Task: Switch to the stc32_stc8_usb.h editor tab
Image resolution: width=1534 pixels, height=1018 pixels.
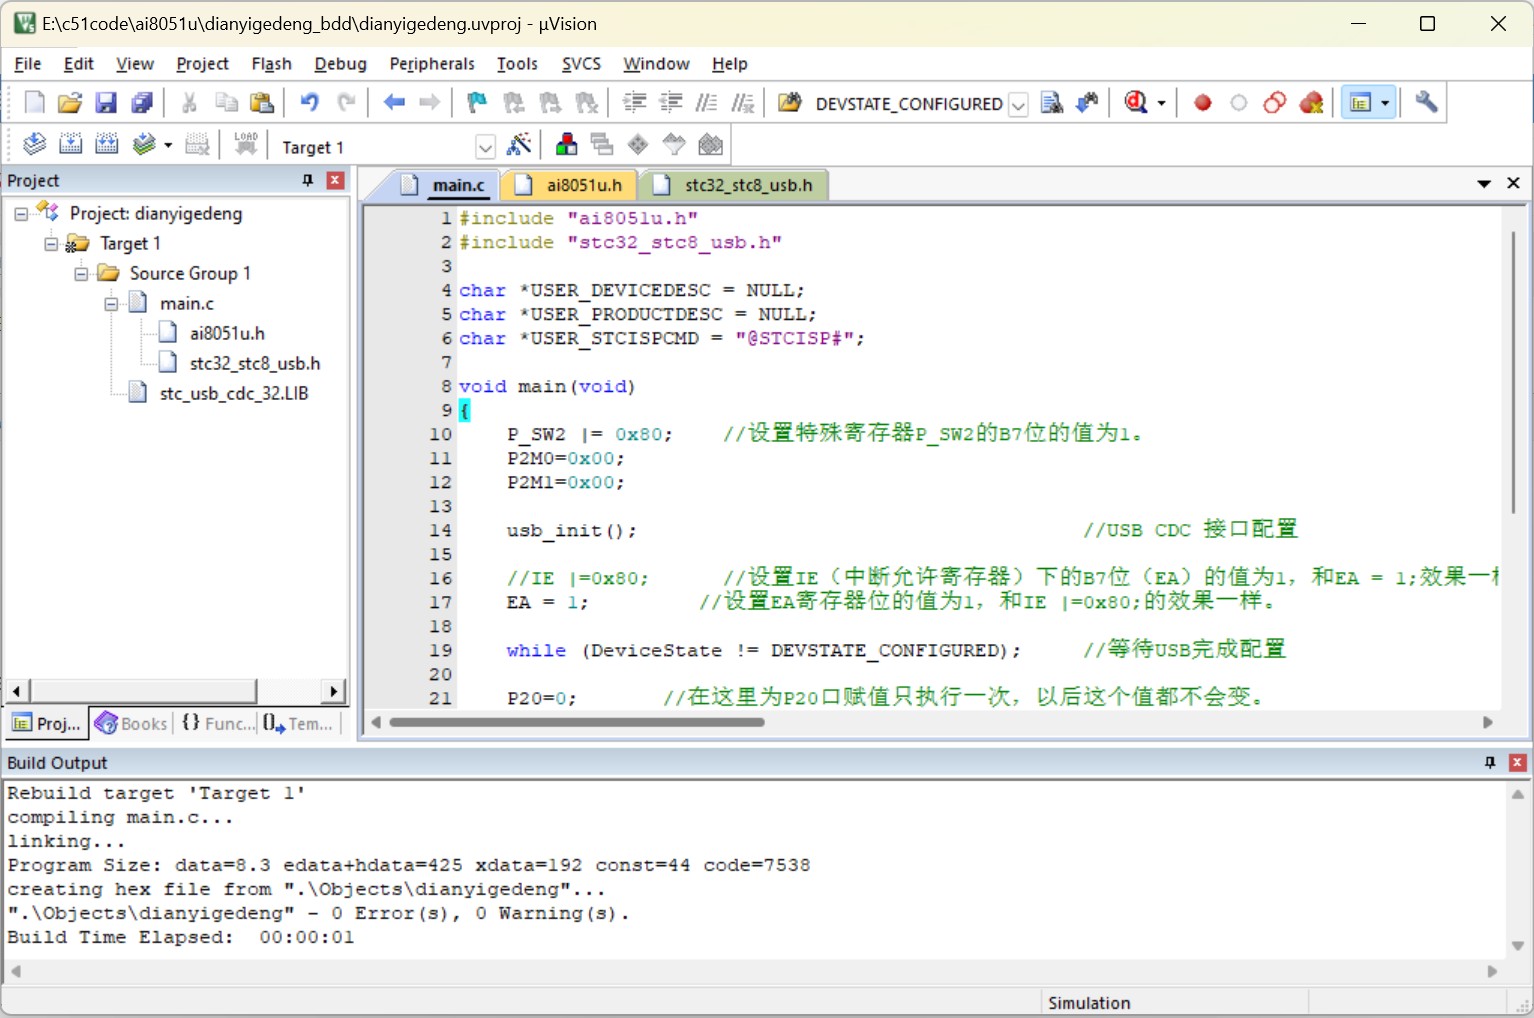Action: tap(735, 185)
